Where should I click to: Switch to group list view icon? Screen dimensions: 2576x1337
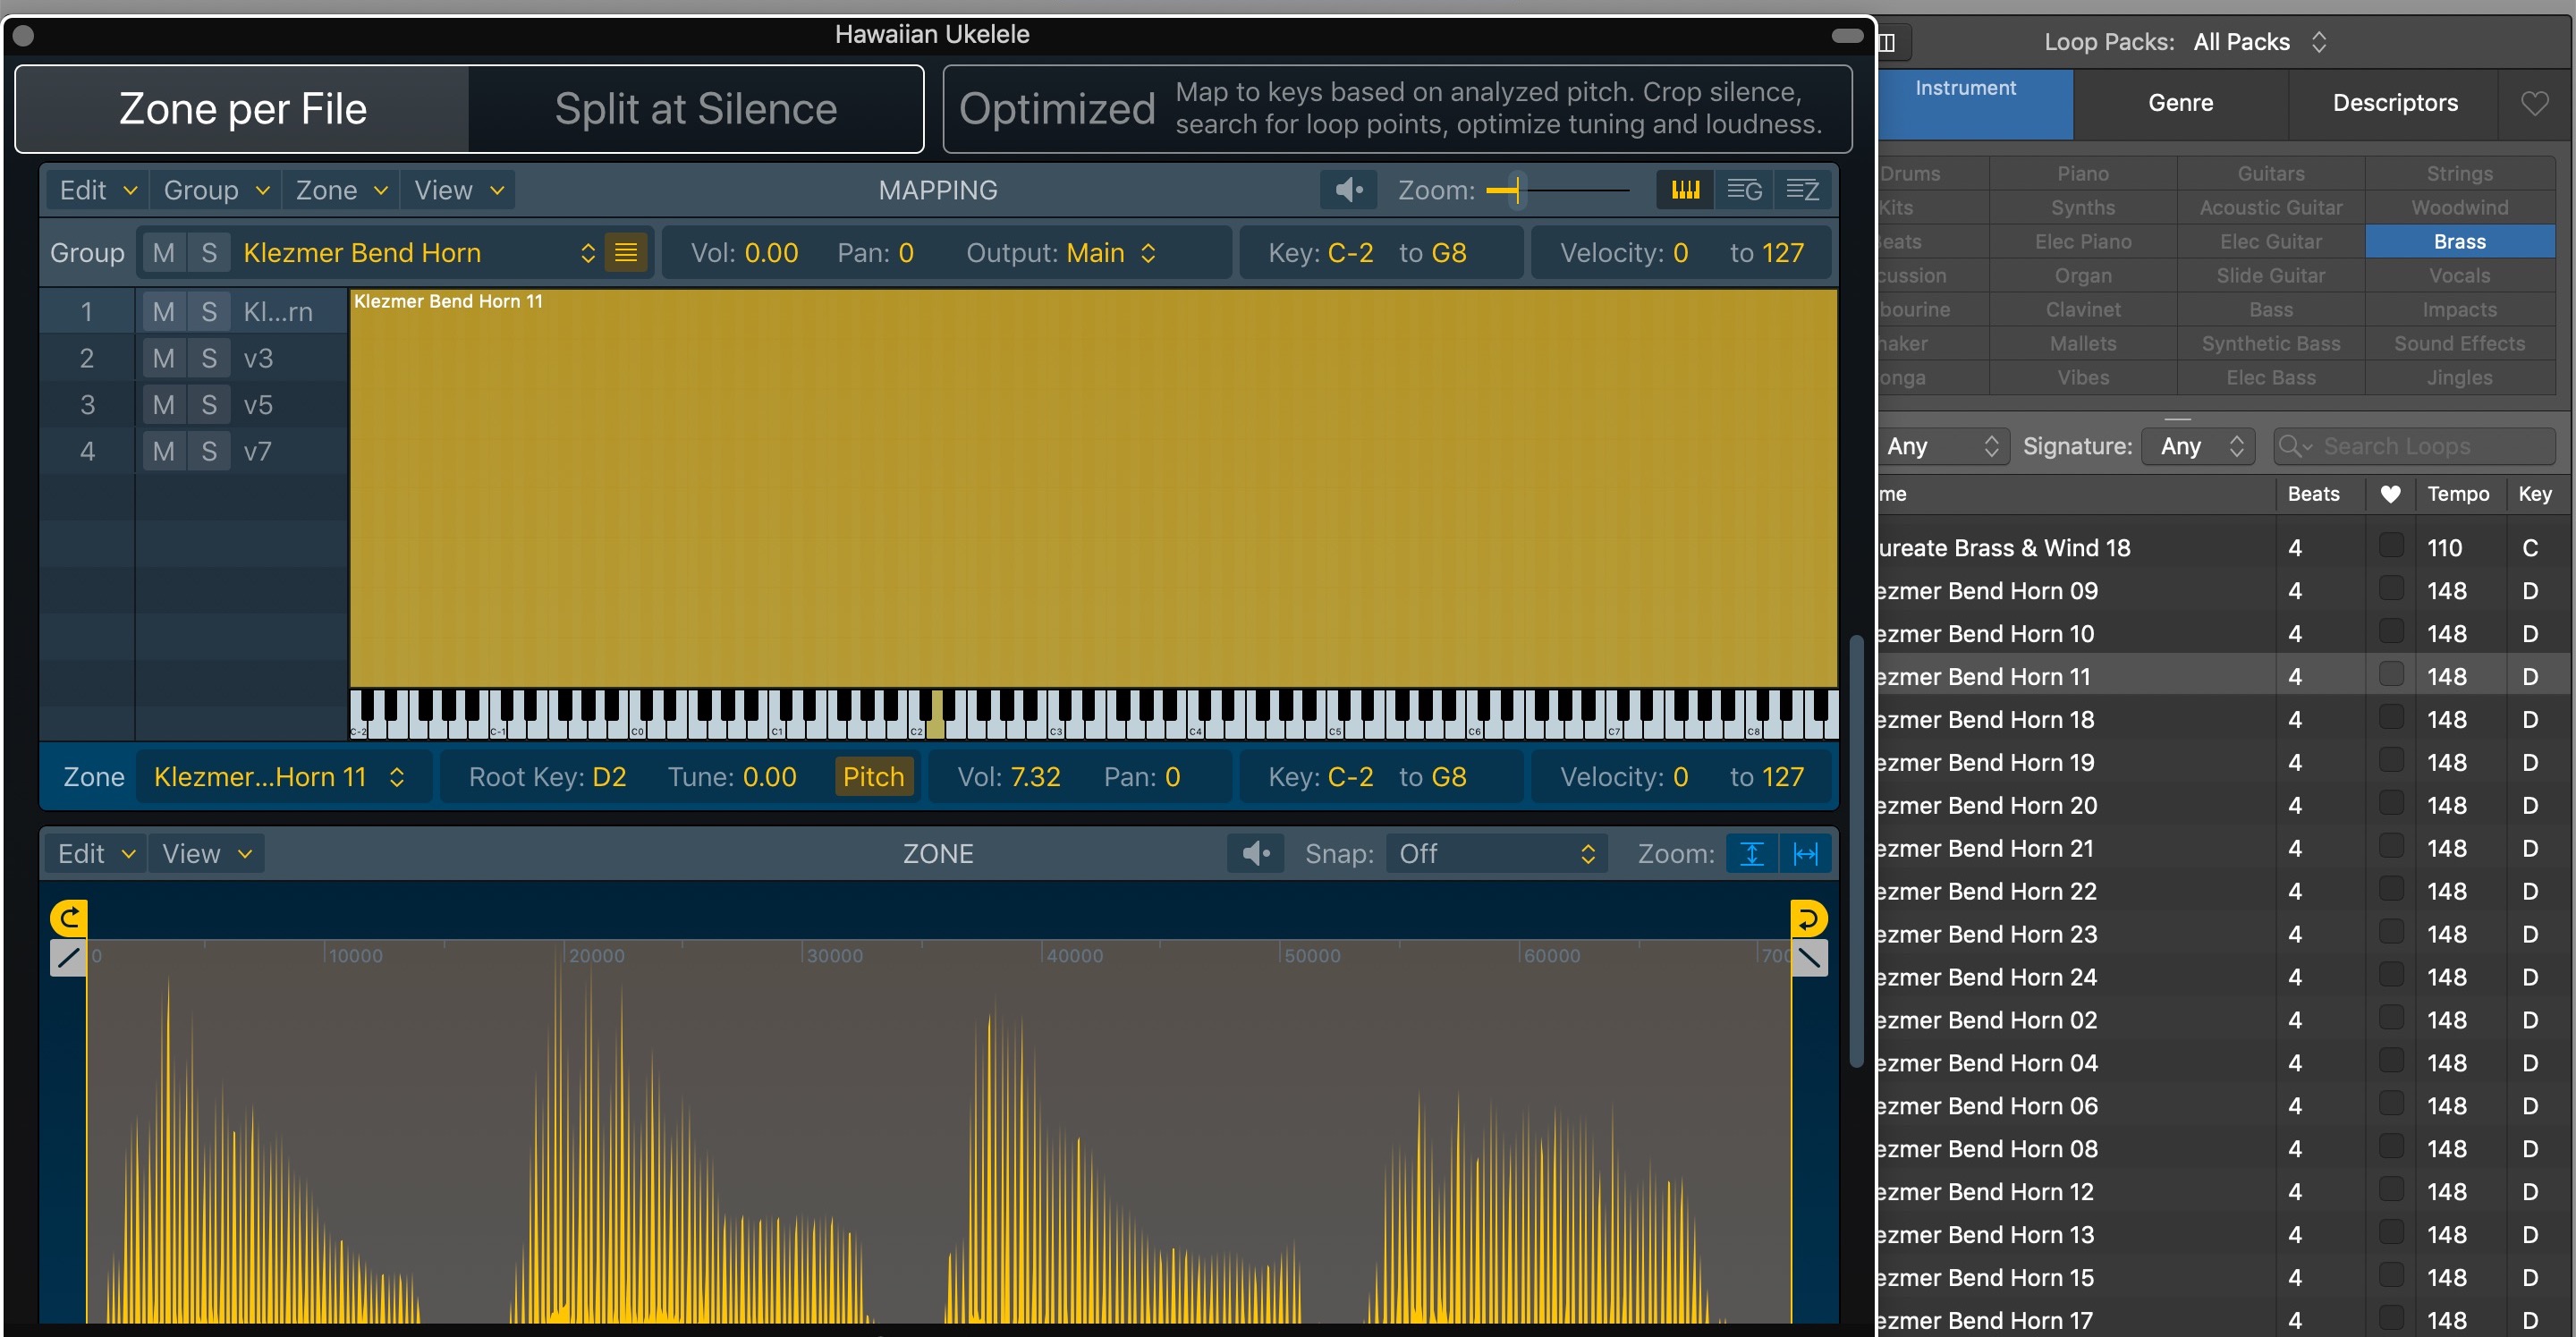coord(1744,190)
